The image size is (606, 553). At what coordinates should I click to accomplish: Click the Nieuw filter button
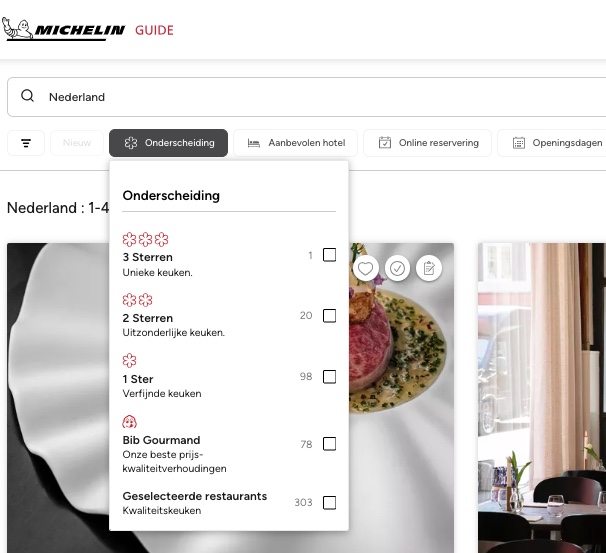77,143
